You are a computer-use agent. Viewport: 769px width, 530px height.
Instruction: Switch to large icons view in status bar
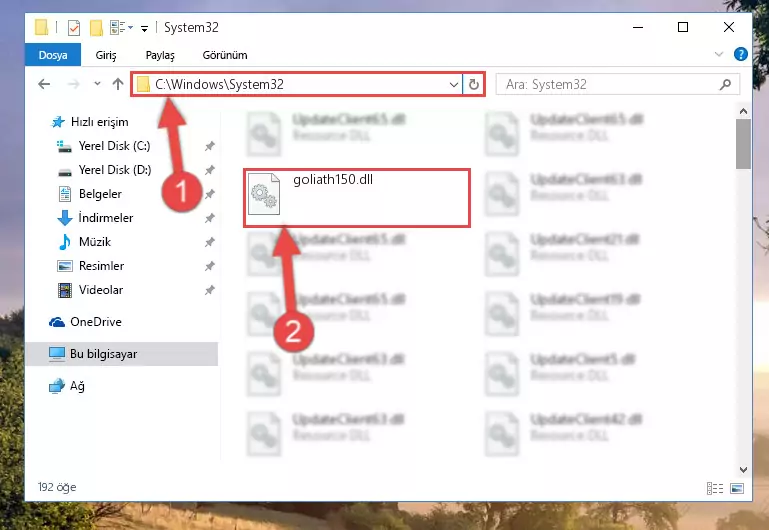pos(737,488)
